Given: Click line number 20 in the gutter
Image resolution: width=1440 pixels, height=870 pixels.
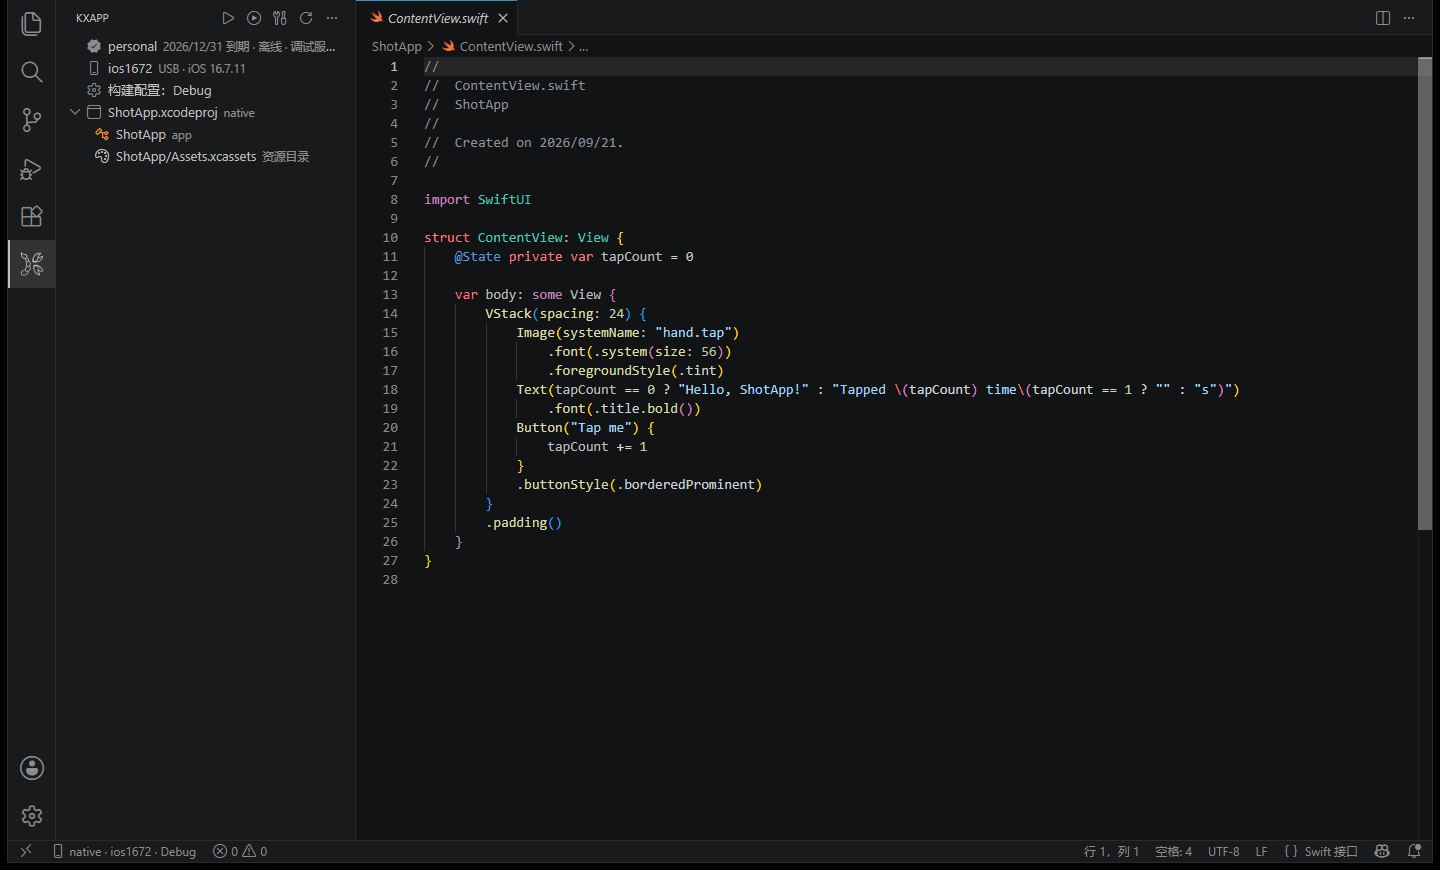Looking at the screenshot, I should pos(390,427).
